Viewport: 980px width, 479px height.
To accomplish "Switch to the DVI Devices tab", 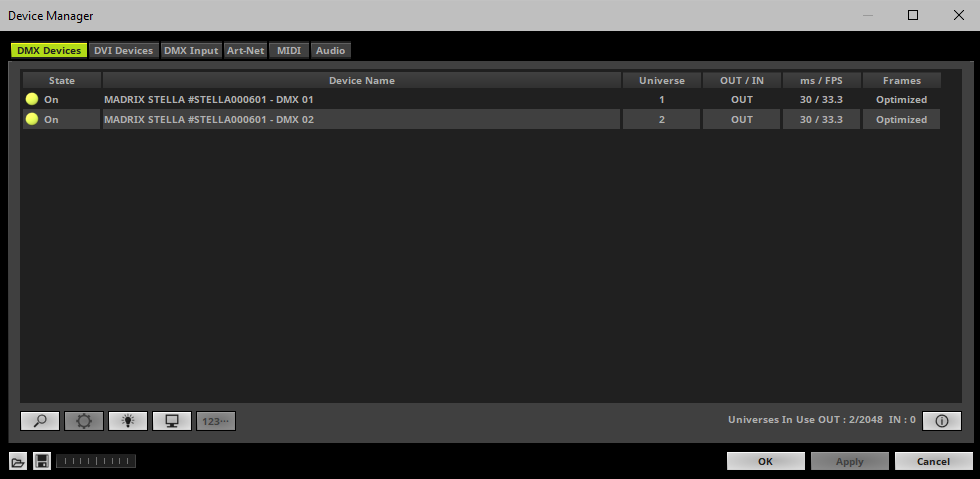I will [124, 51].
